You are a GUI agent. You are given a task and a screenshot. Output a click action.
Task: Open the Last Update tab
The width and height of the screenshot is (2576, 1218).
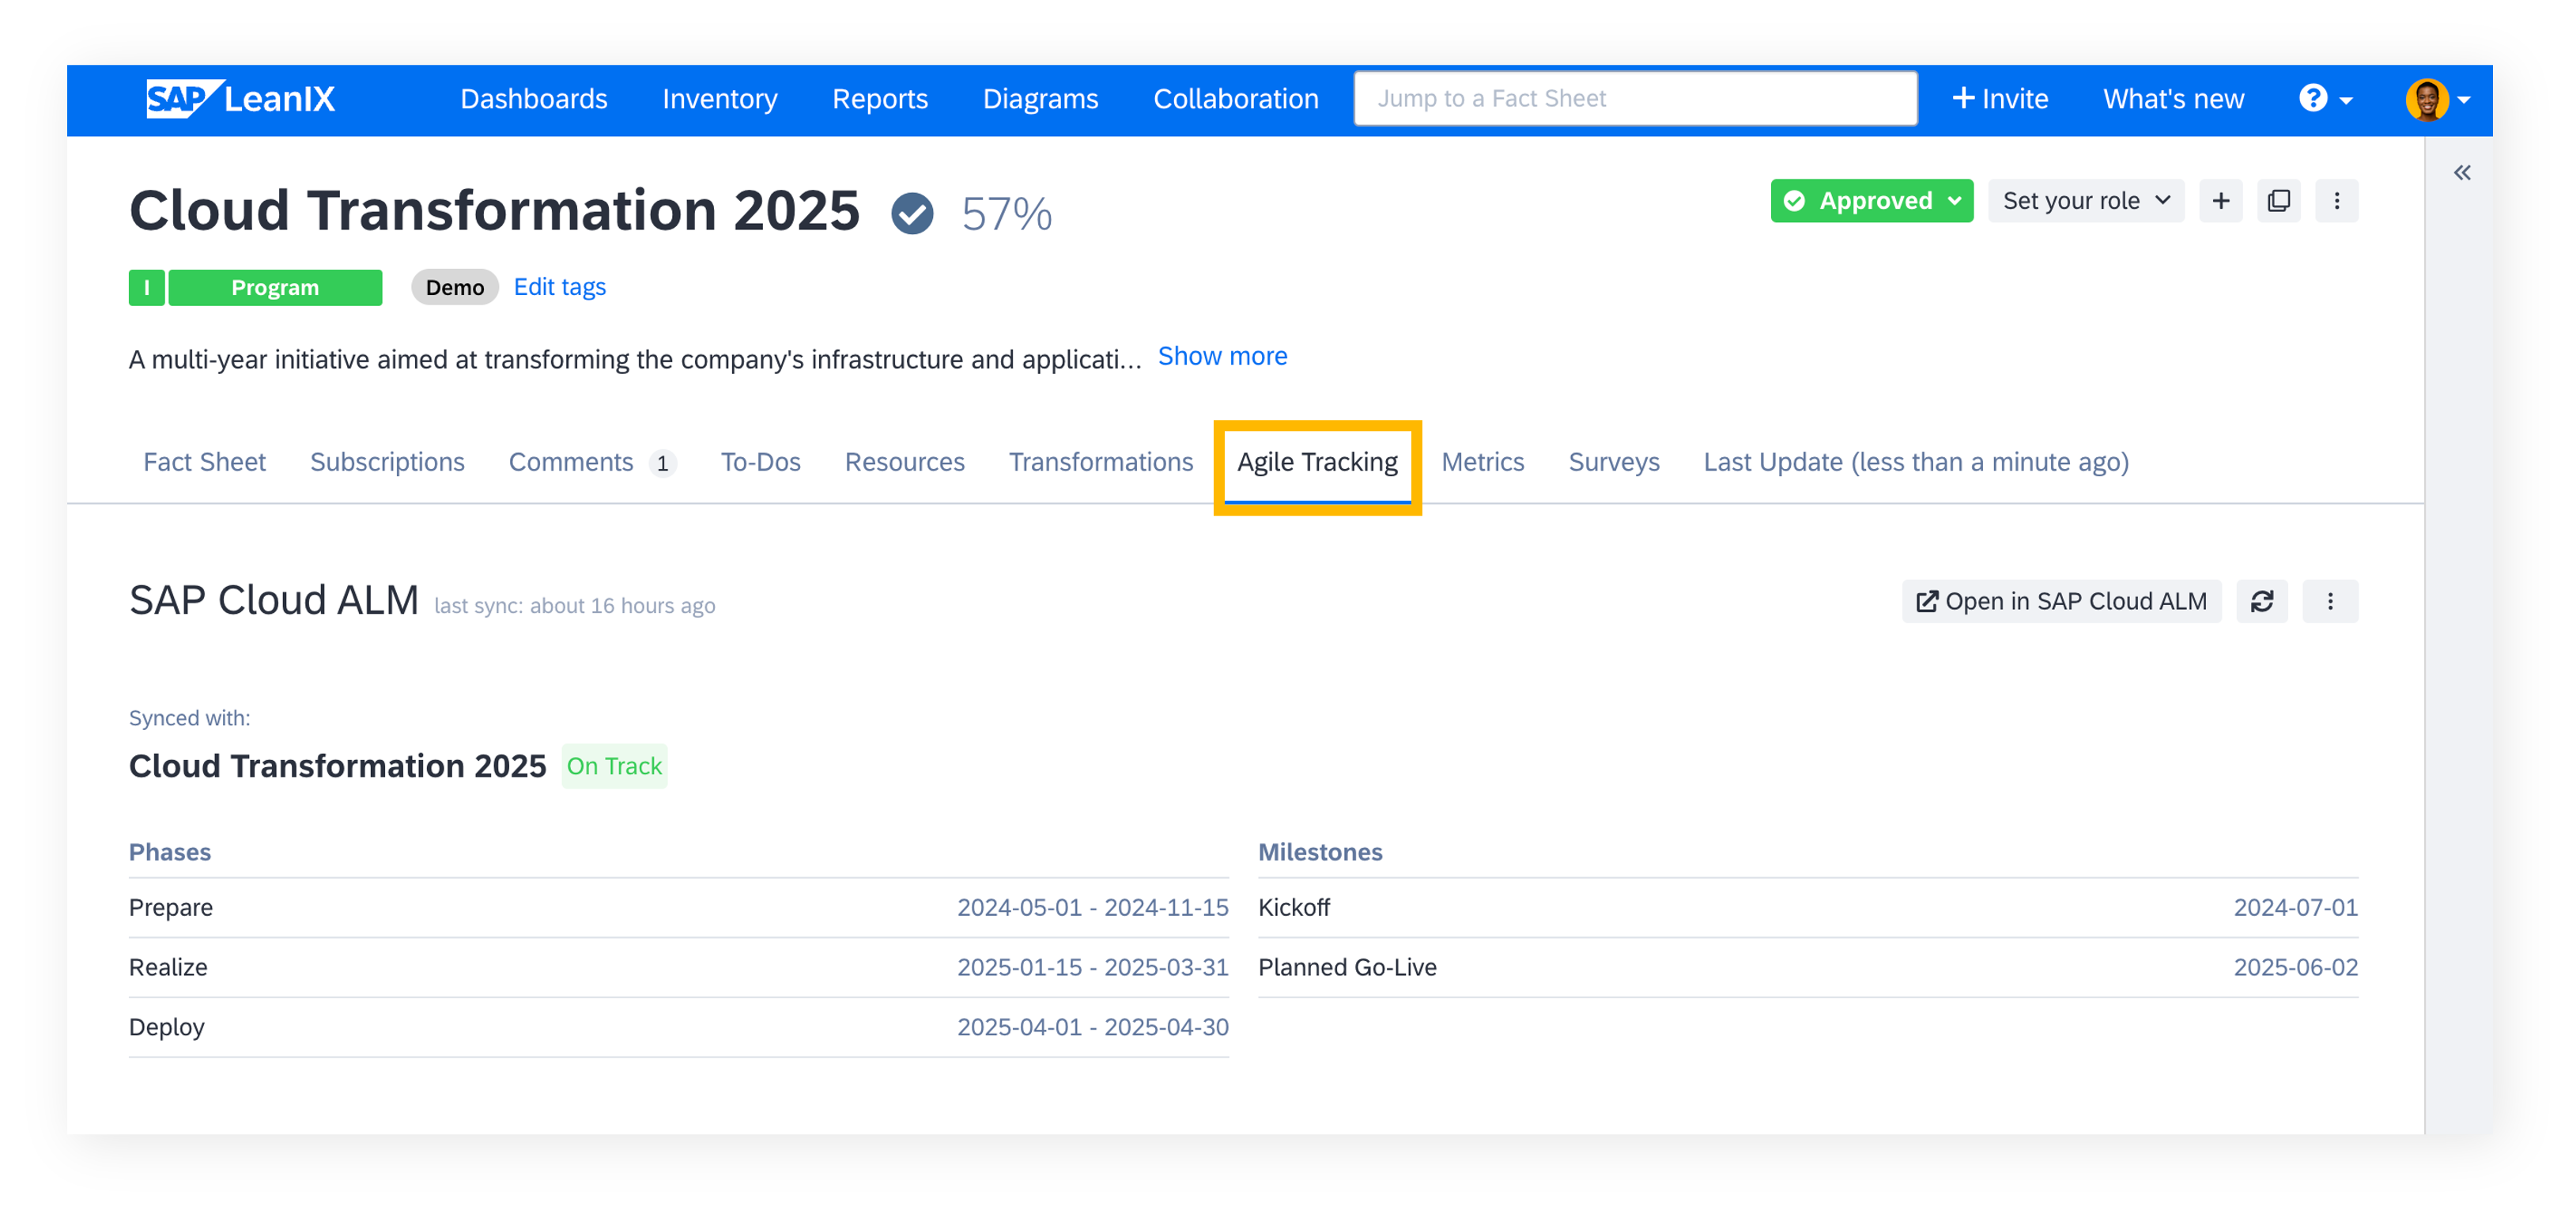point(1915,462)
